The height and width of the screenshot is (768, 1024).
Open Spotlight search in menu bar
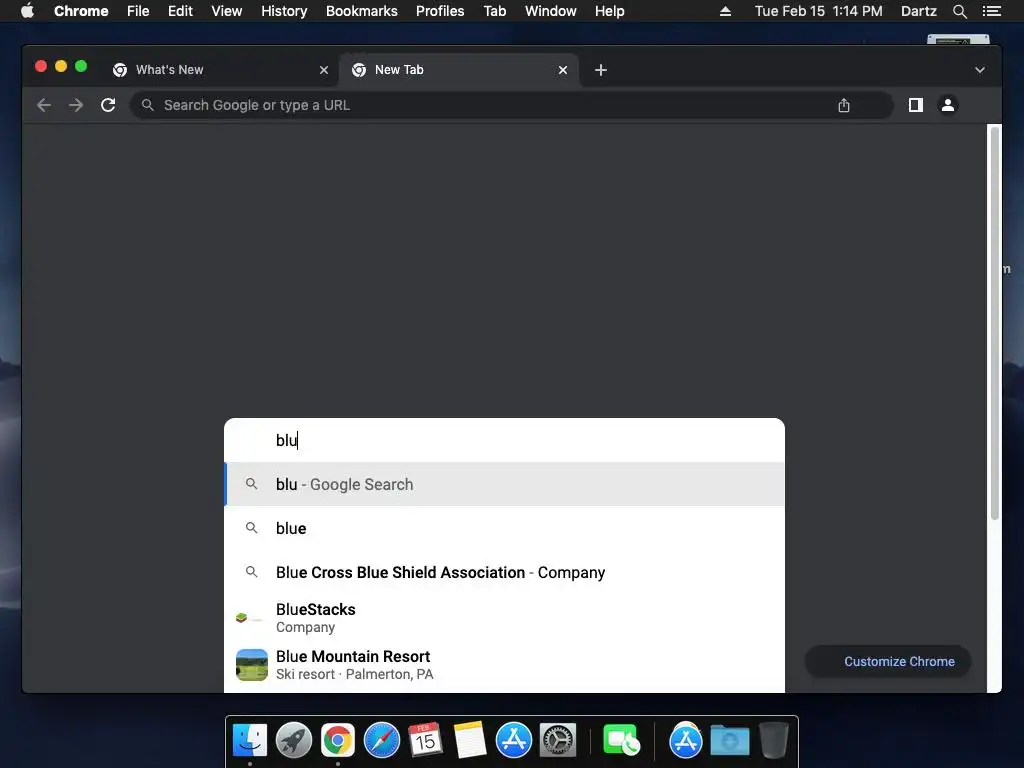(959, 11)
